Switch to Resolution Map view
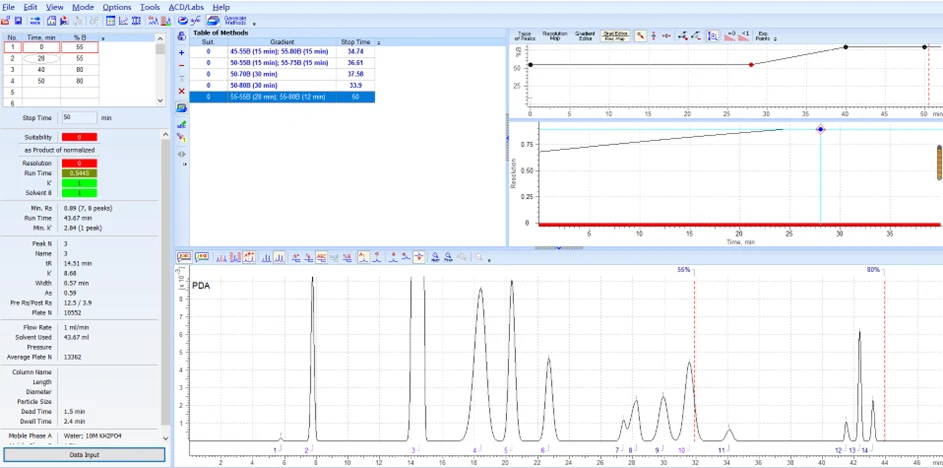 pos(554,36)
